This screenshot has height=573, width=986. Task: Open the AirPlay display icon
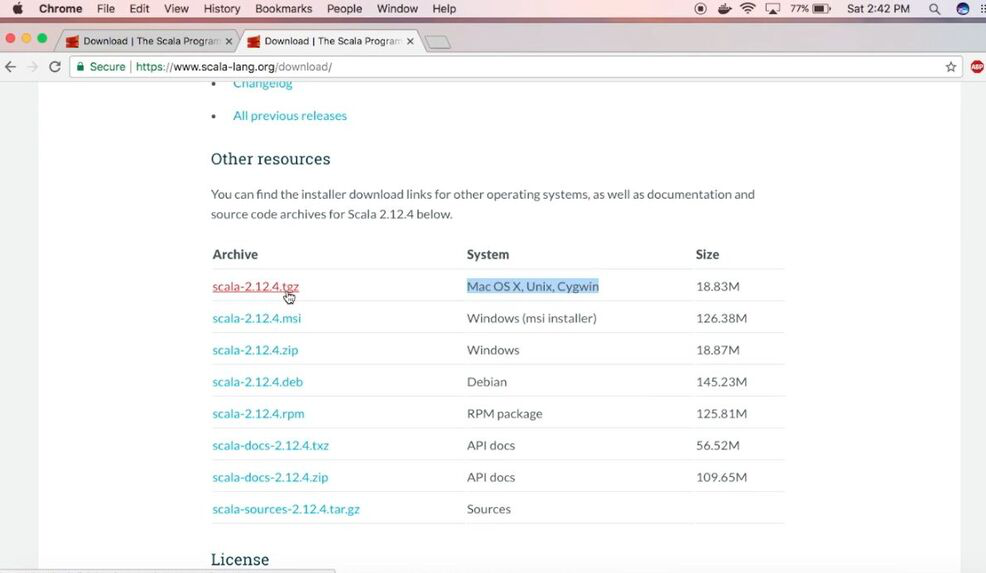(x=772, y=9)
